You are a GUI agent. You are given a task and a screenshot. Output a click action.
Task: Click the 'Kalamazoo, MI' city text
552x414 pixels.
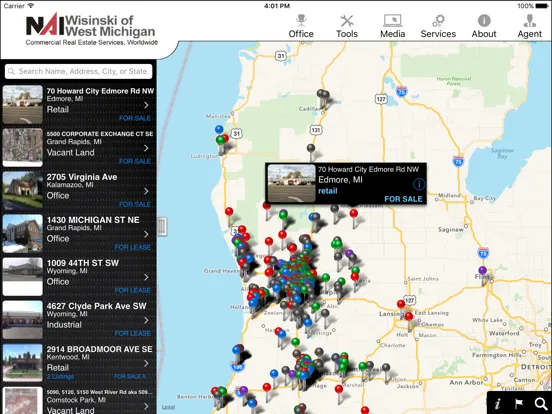click(70, 185)
